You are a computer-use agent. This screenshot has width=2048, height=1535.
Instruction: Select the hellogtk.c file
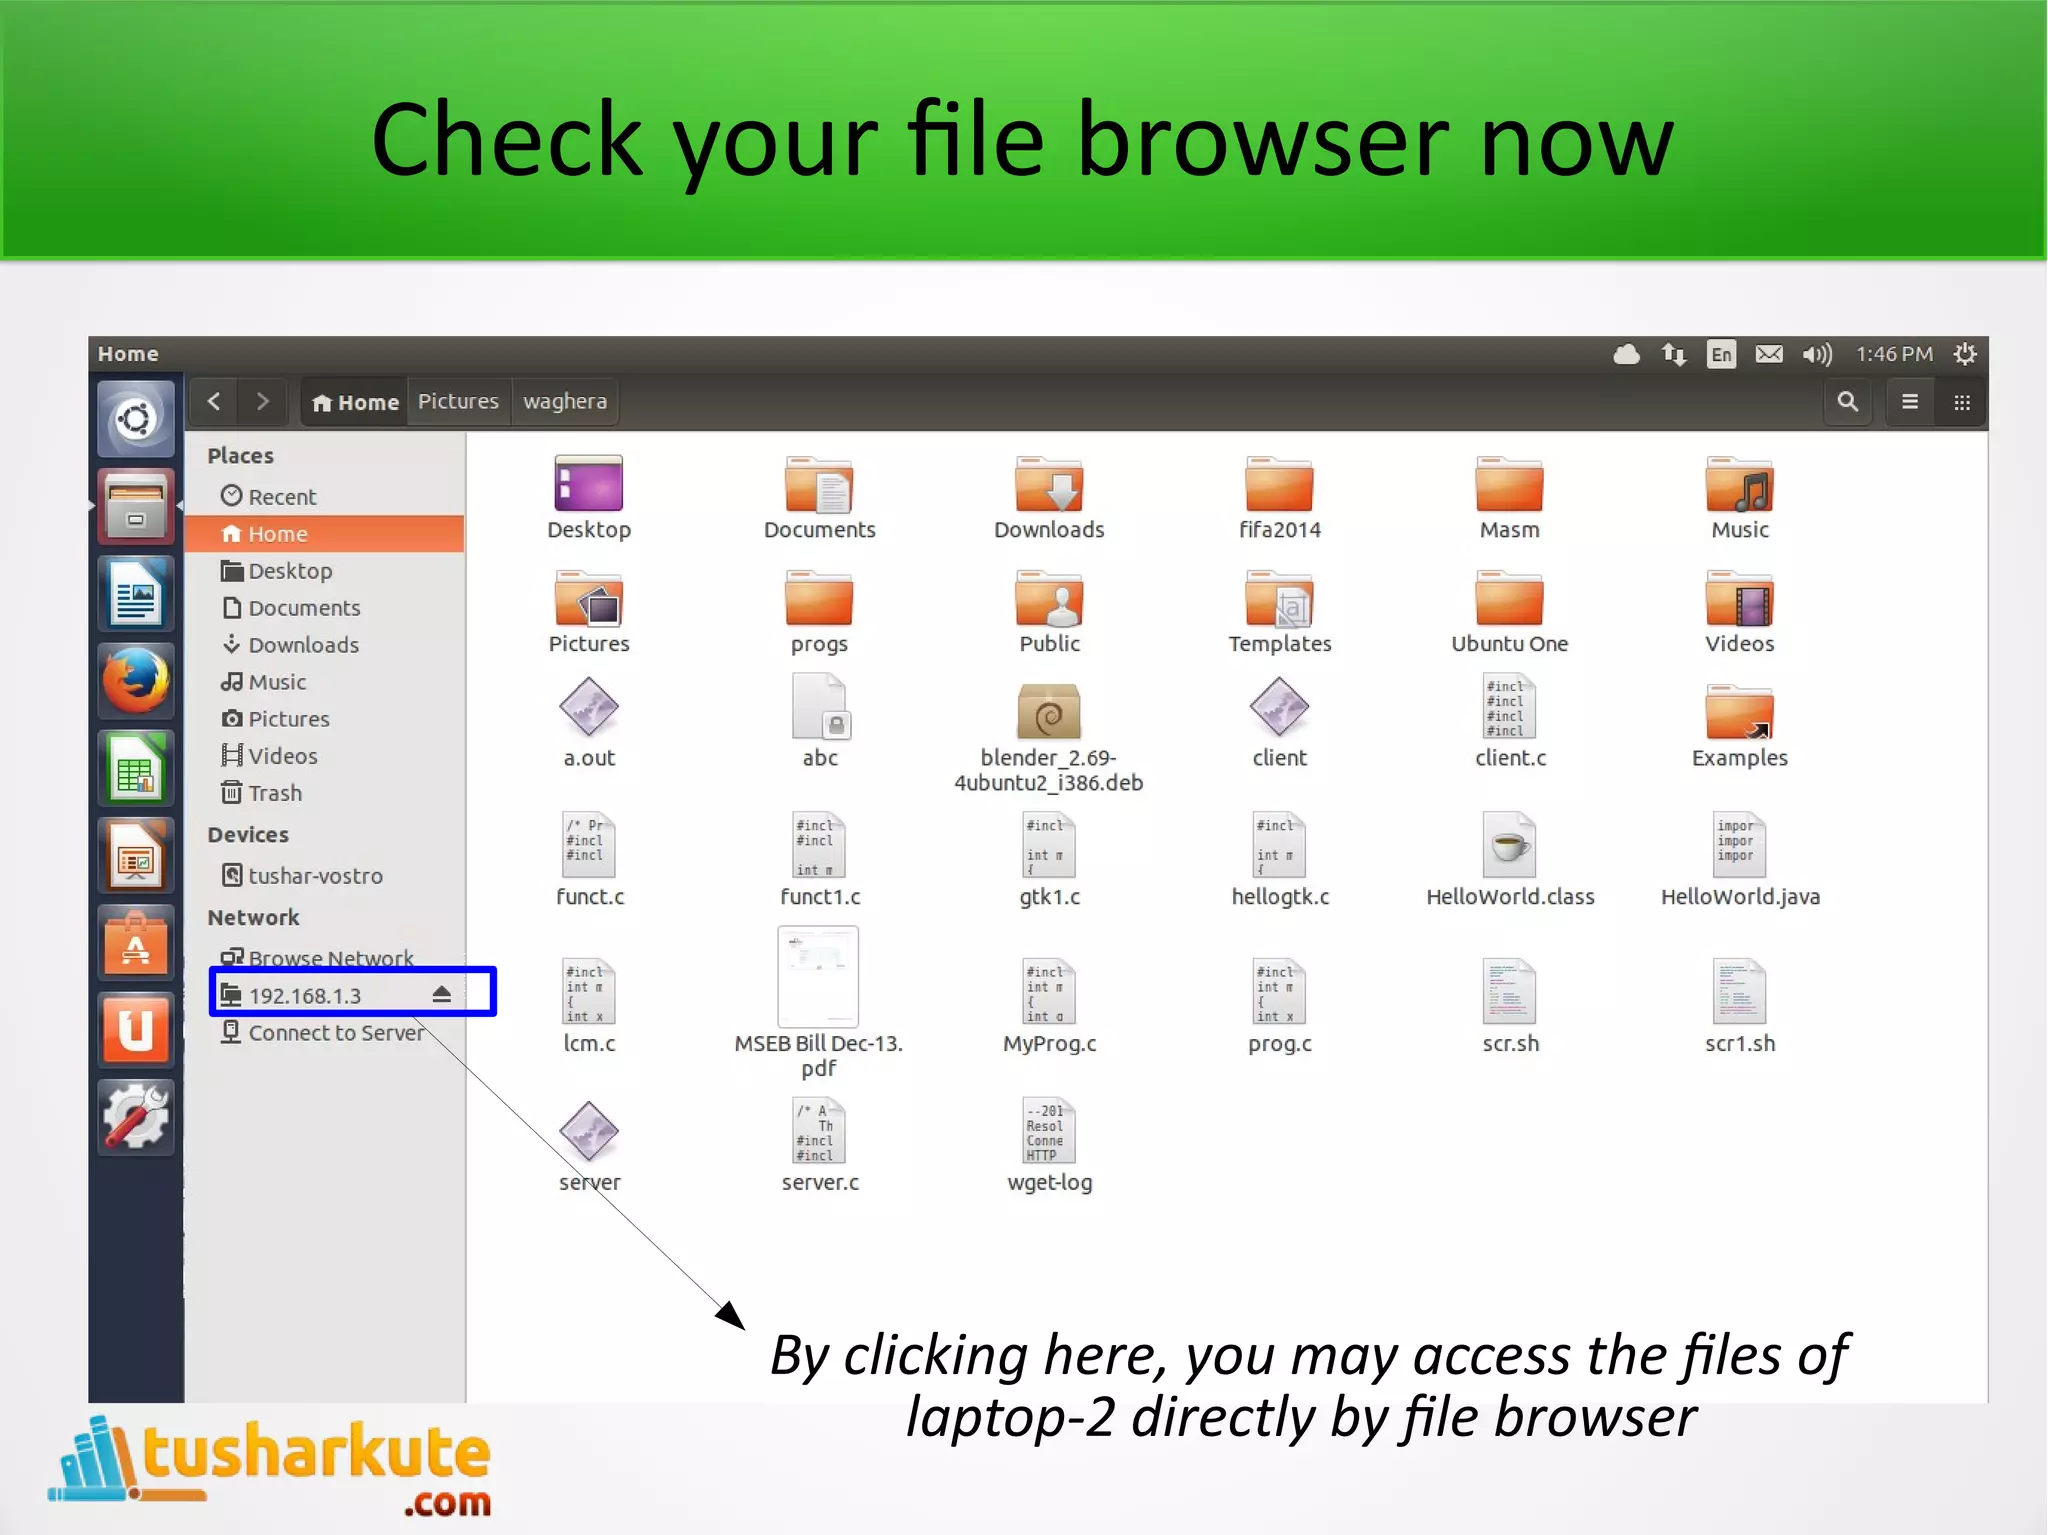coord(1279,859)
